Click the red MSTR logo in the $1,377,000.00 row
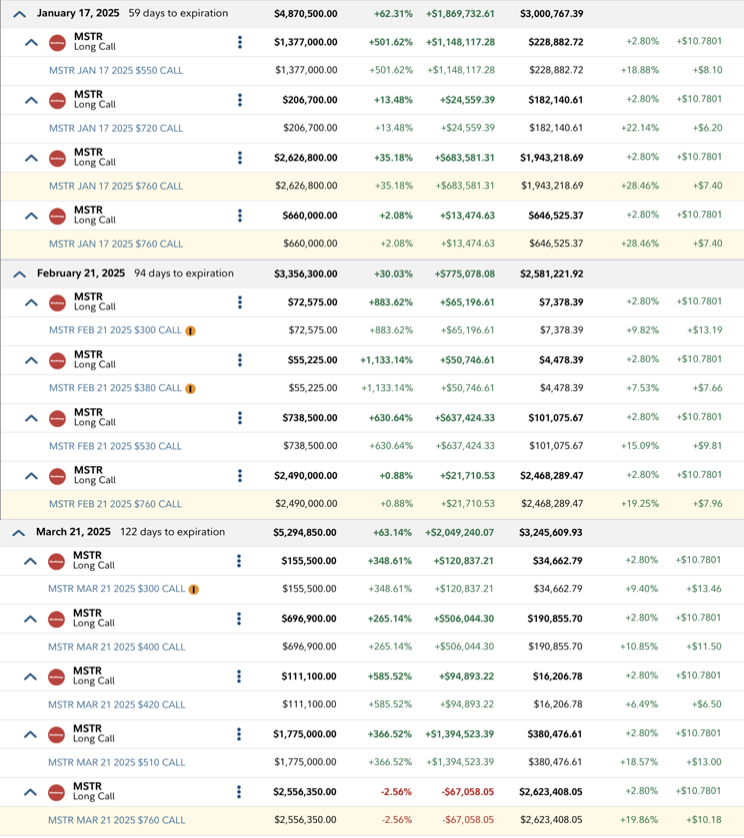744x838 pixels. click(57, 43)
